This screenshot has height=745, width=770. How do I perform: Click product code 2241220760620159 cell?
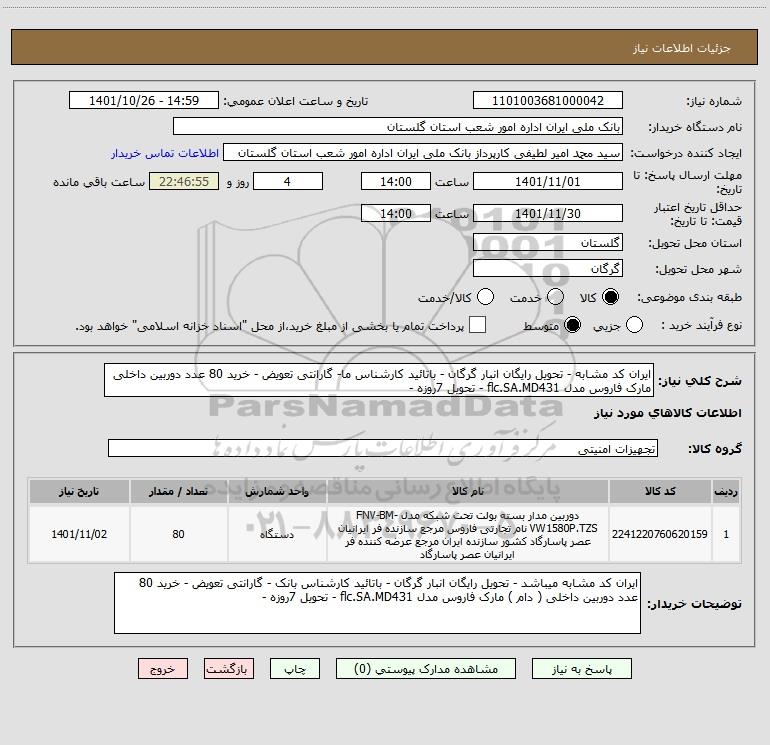coord(660,534)
